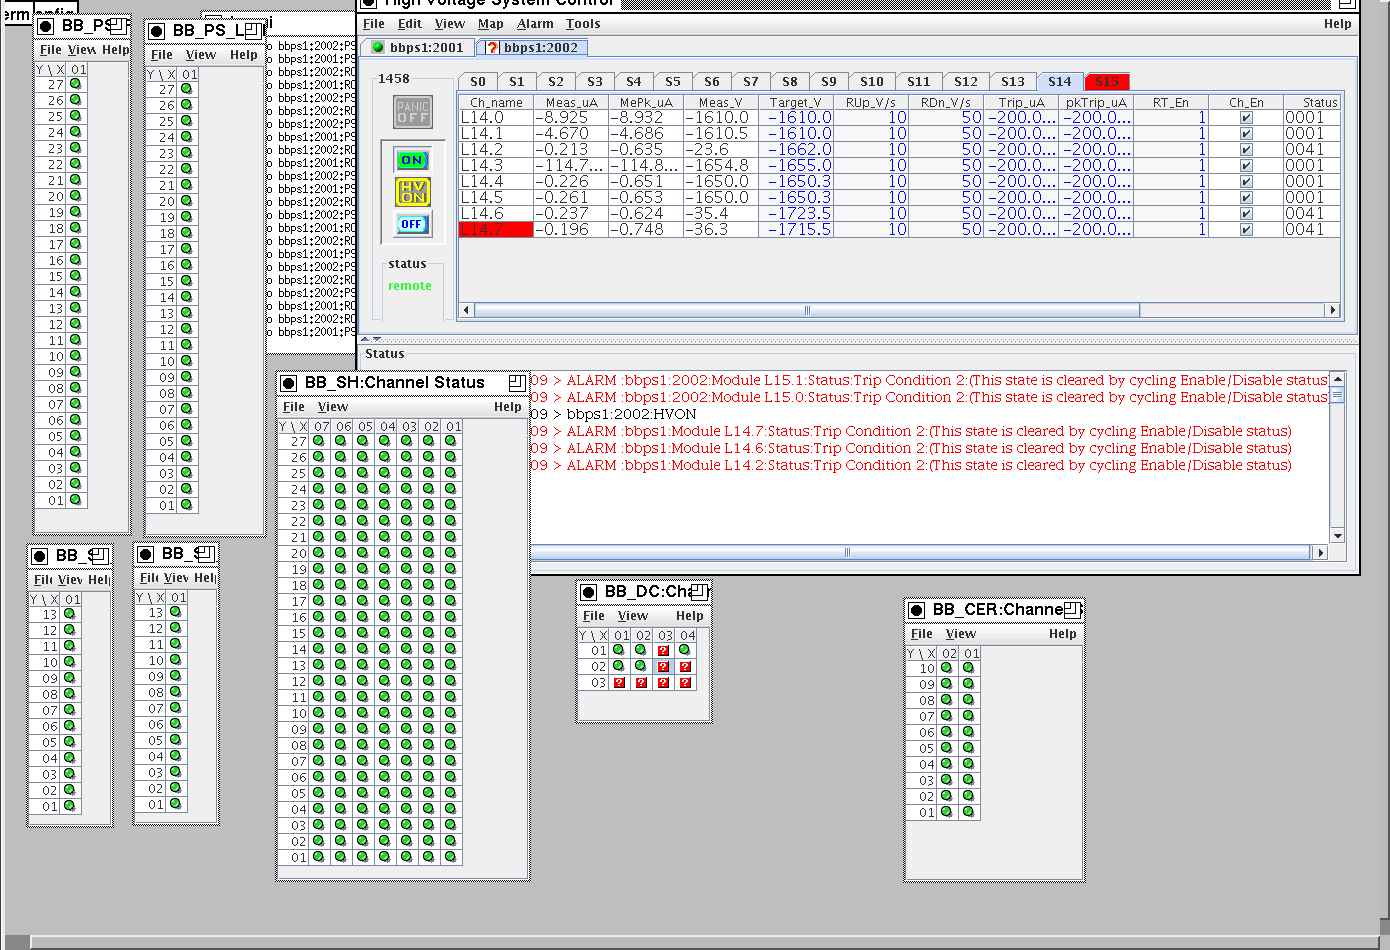
Task: Click the BB_CER window iconify icon
Action: pos(1073,609)
